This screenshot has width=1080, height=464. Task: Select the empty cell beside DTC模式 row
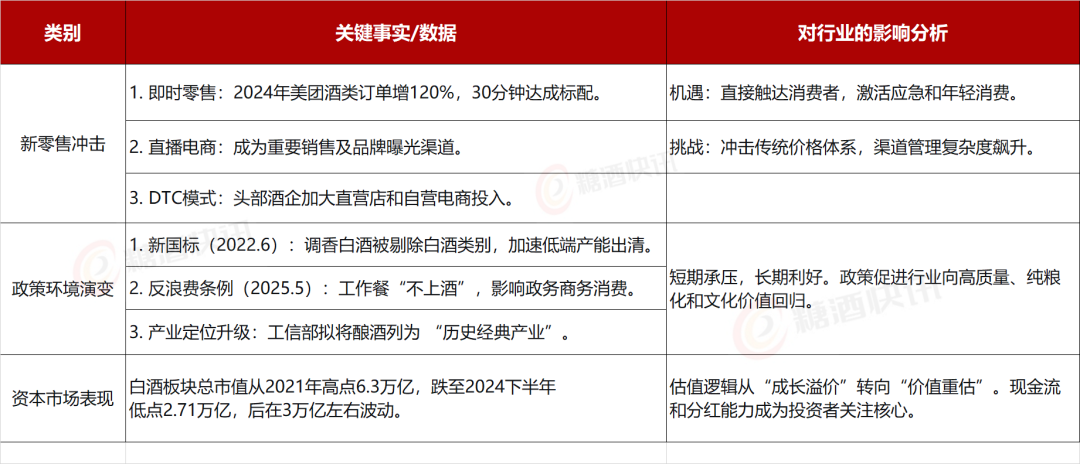872,198
